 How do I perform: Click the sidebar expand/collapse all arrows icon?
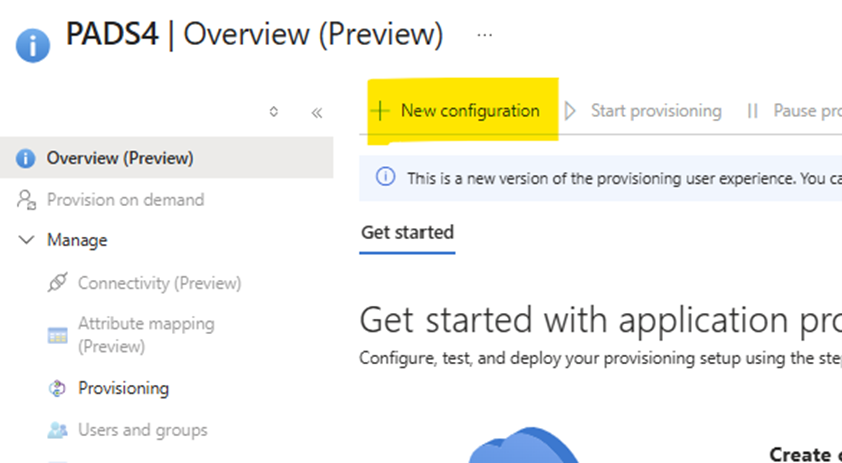coord(274,112)
